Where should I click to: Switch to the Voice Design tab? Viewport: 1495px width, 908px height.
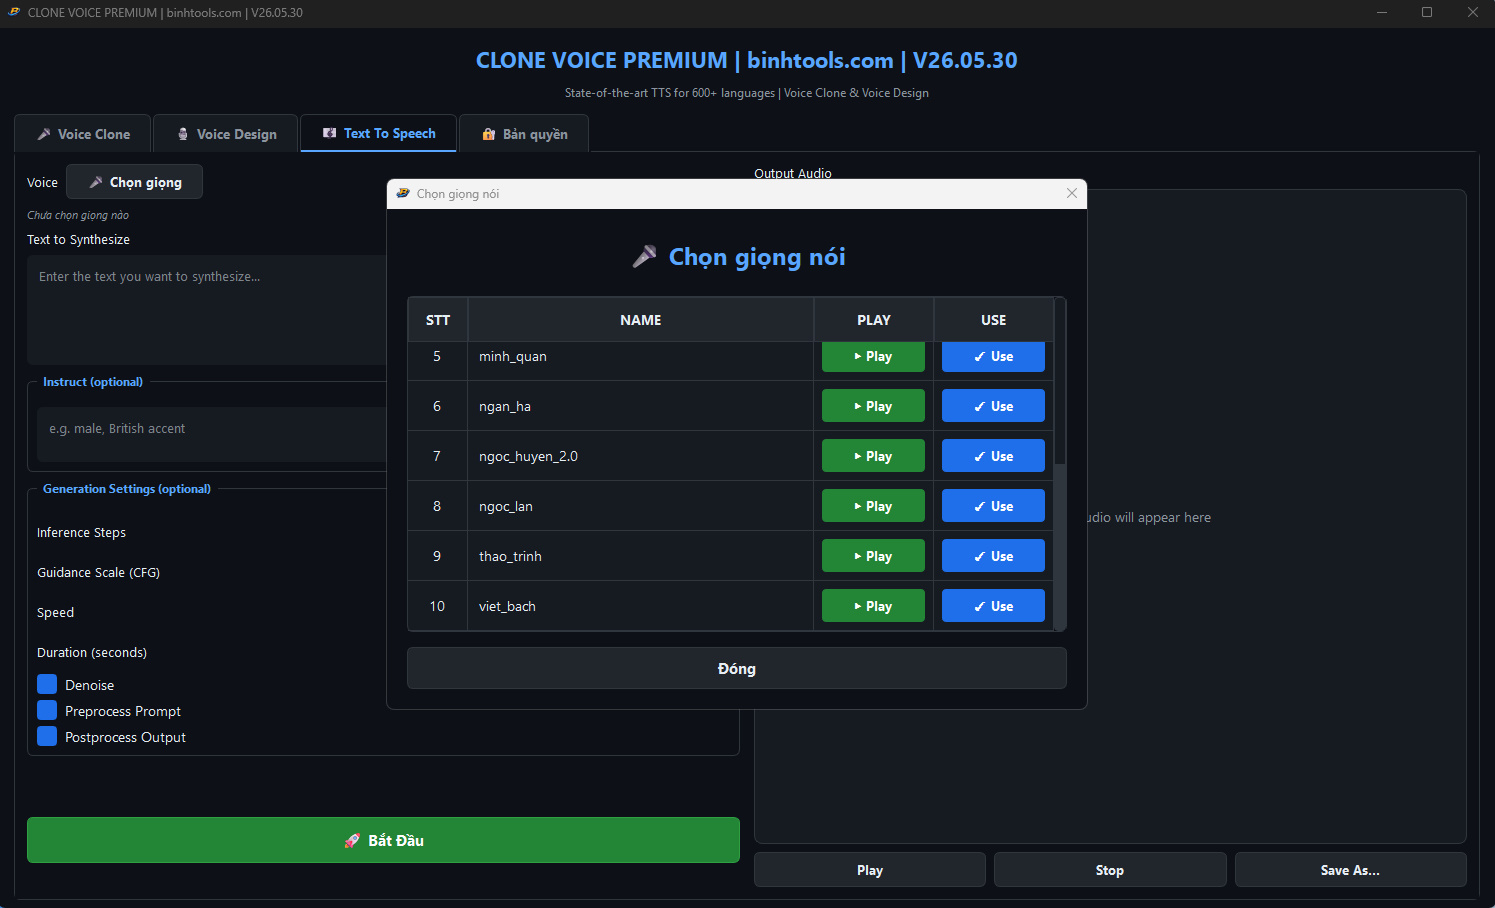226,134
